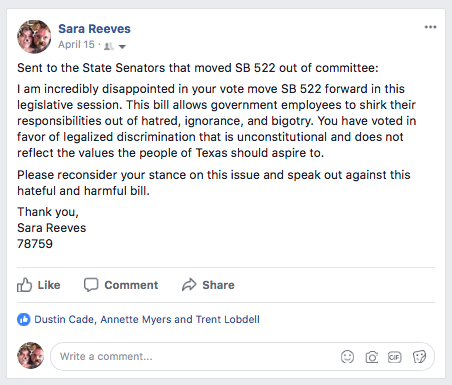Click the friends audience icon
This screenshot has width=452, height=385.
pos(109,46)
